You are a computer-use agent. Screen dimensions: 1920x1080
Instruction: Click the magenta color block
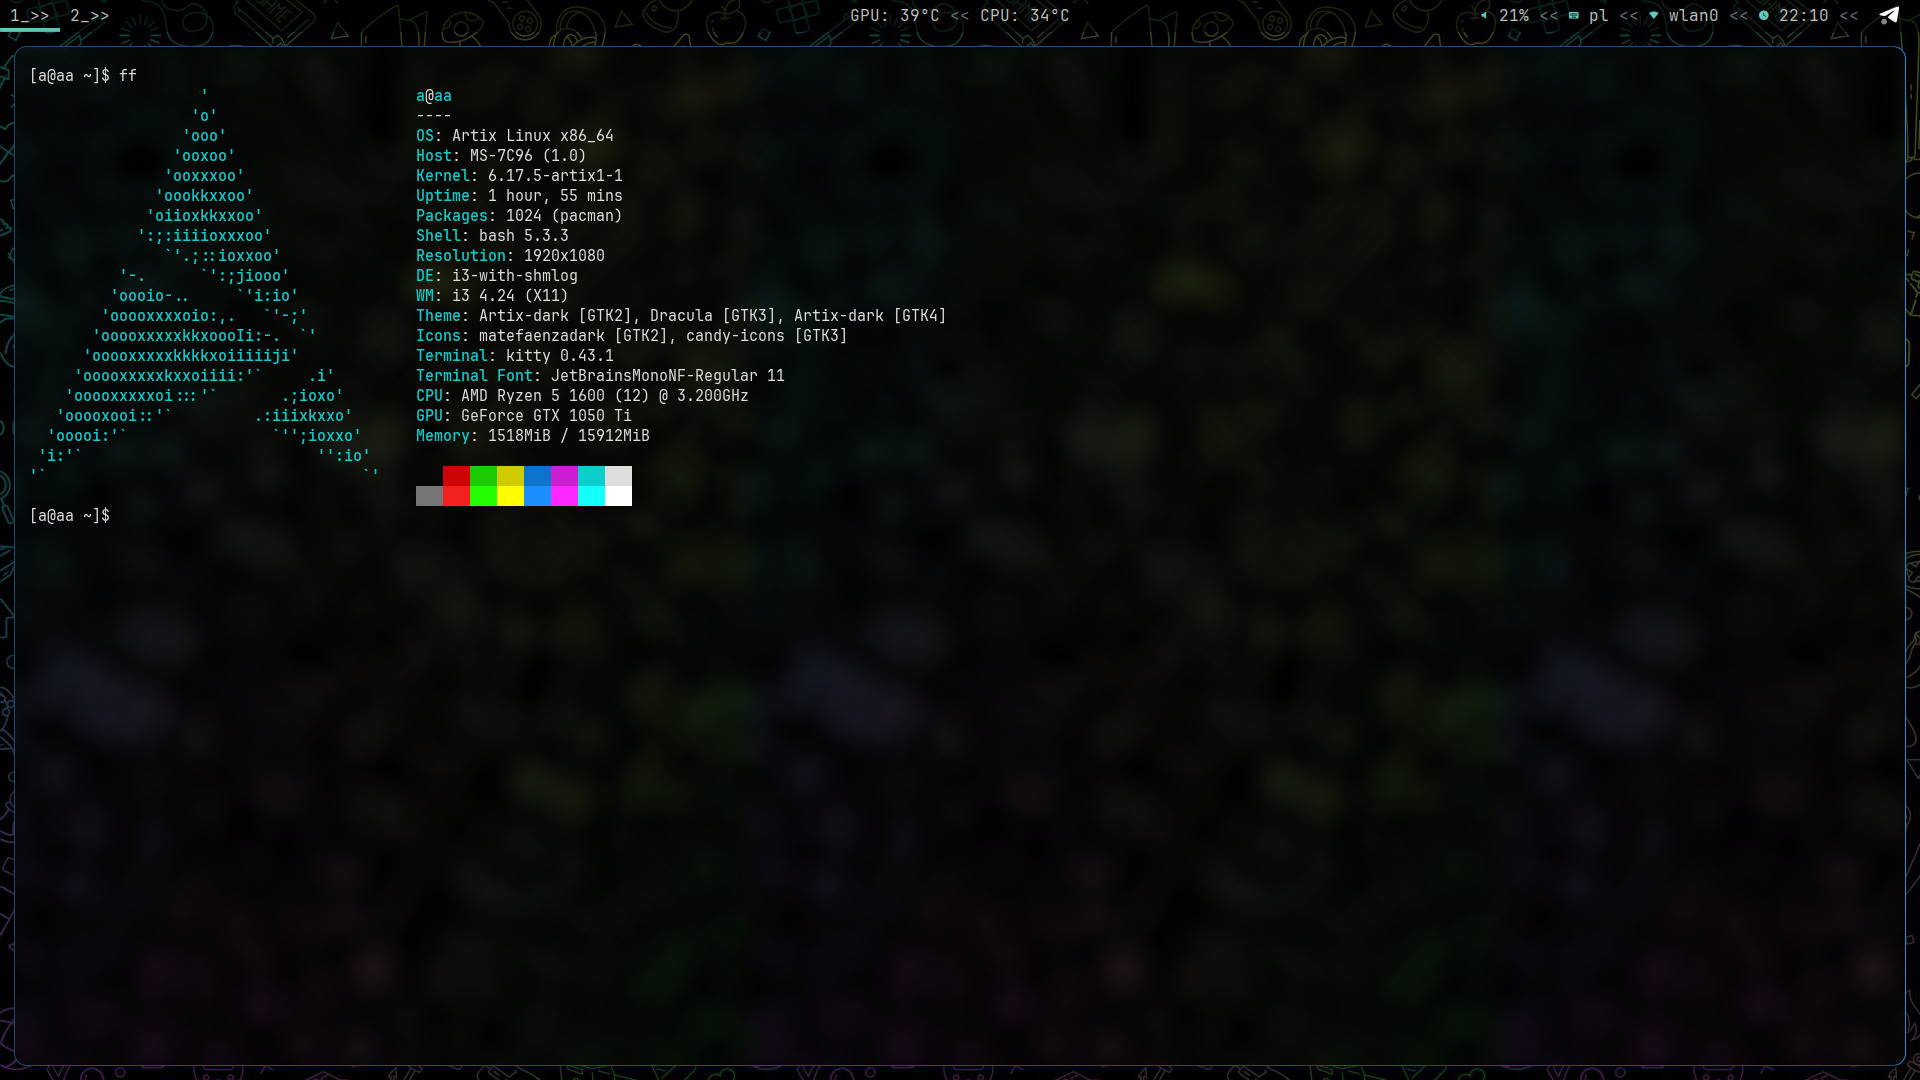pos(564,476)
